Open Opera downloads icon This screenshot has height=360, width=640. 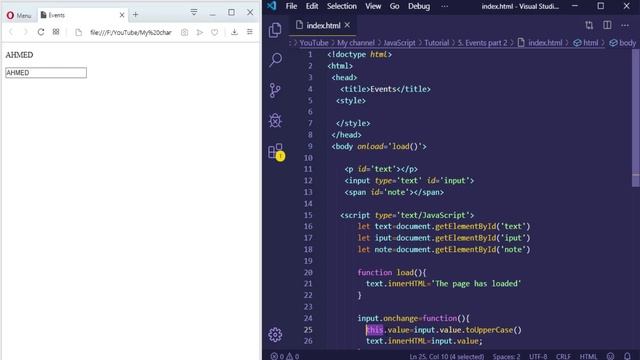(234, 32)
